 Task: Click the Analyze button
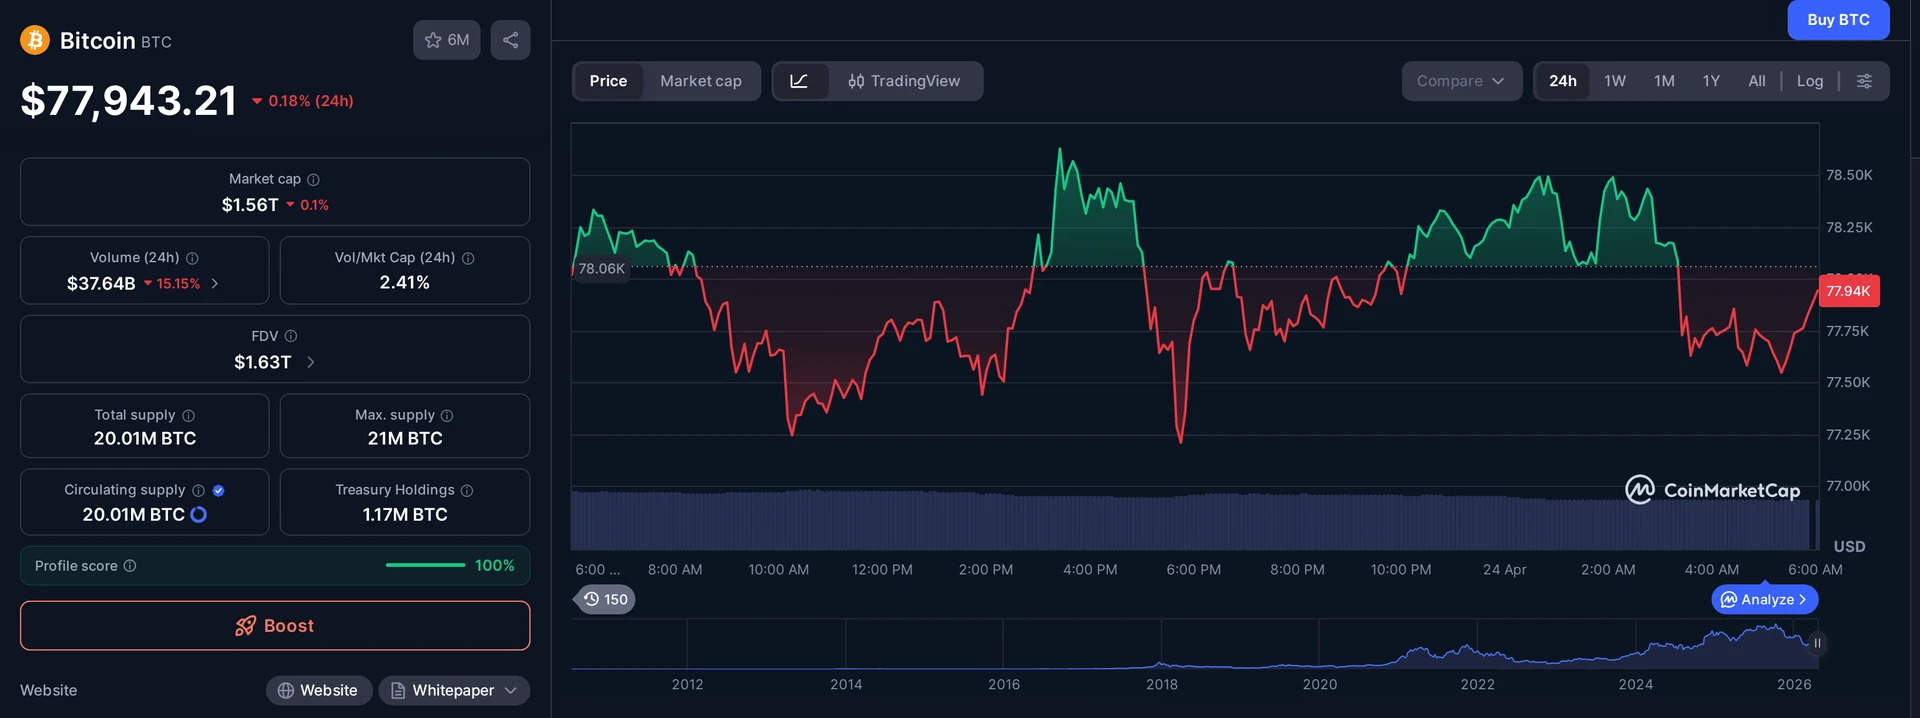pos(1765,599)
